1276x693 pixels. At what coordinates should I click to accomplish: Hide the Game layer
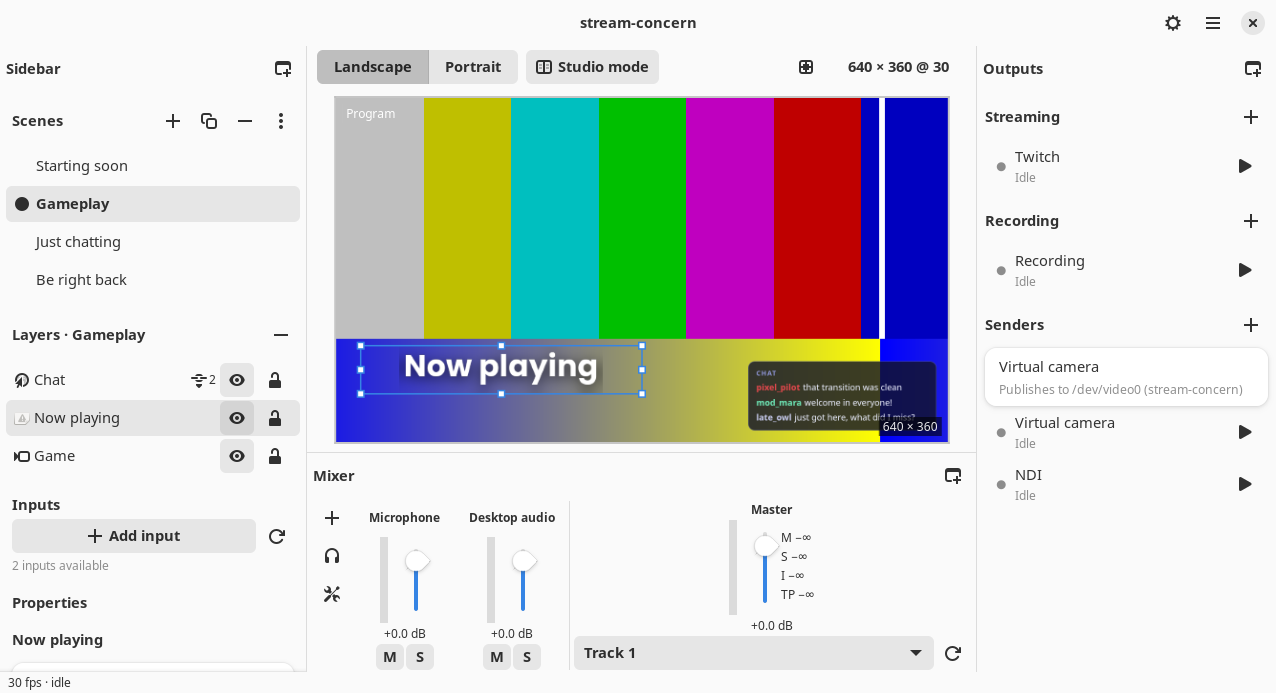click(237, 456)
